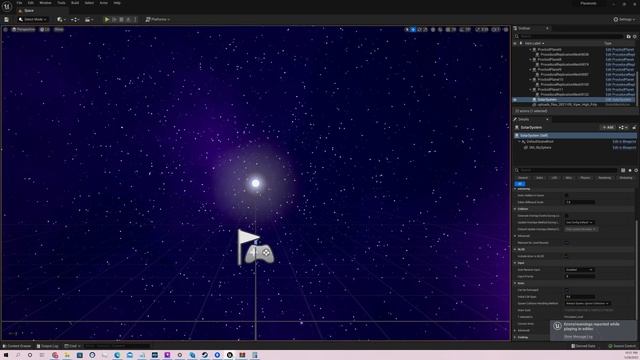Open the Help menu

(117, 3)
